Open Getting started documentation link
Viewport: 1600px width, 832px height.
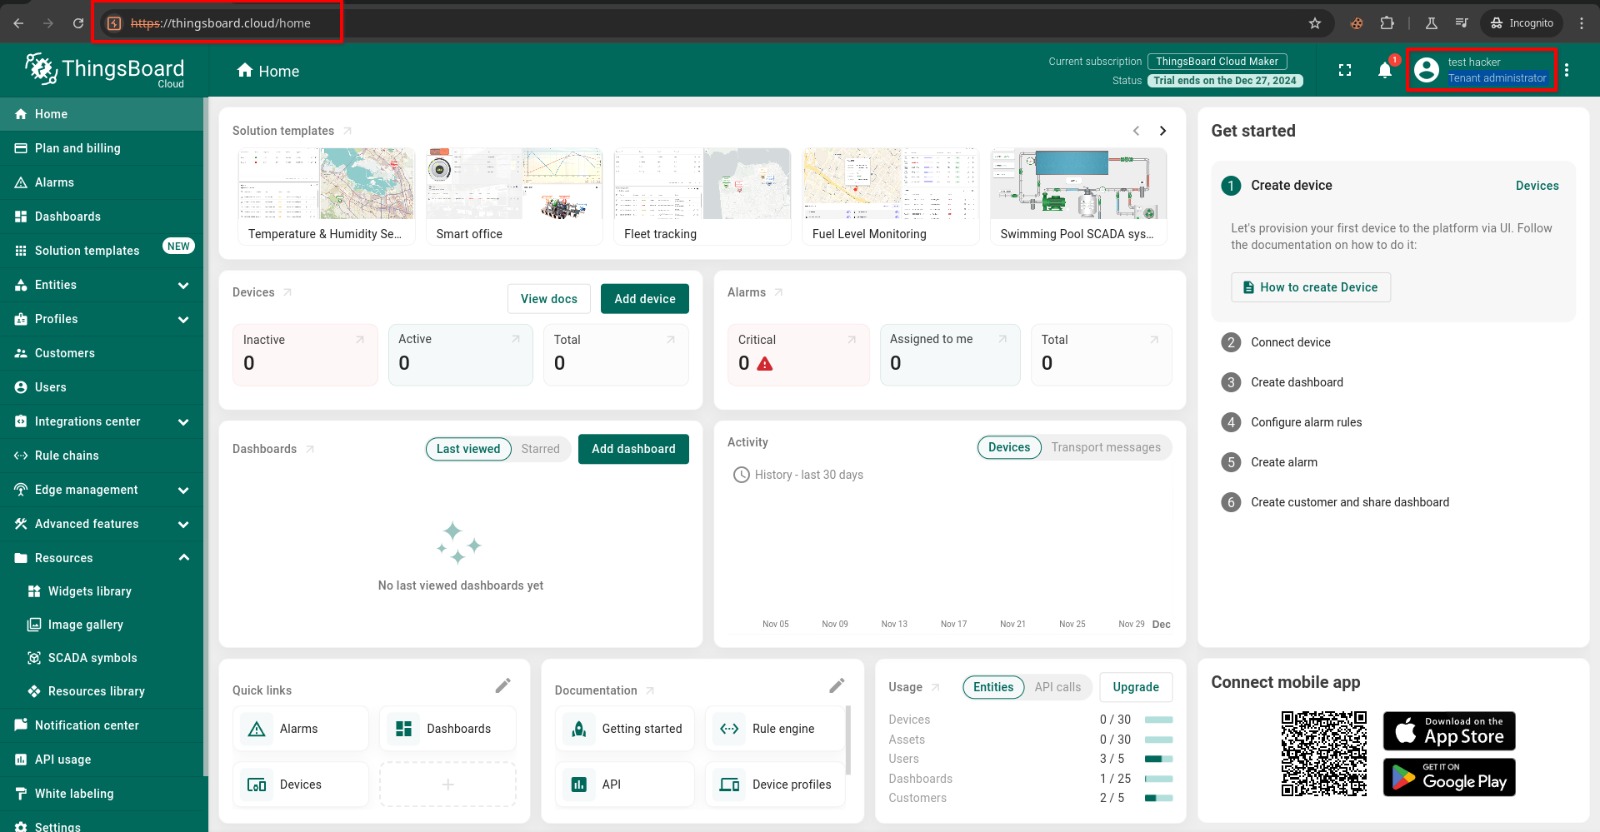pyautogui.click(x=625, y=729)
